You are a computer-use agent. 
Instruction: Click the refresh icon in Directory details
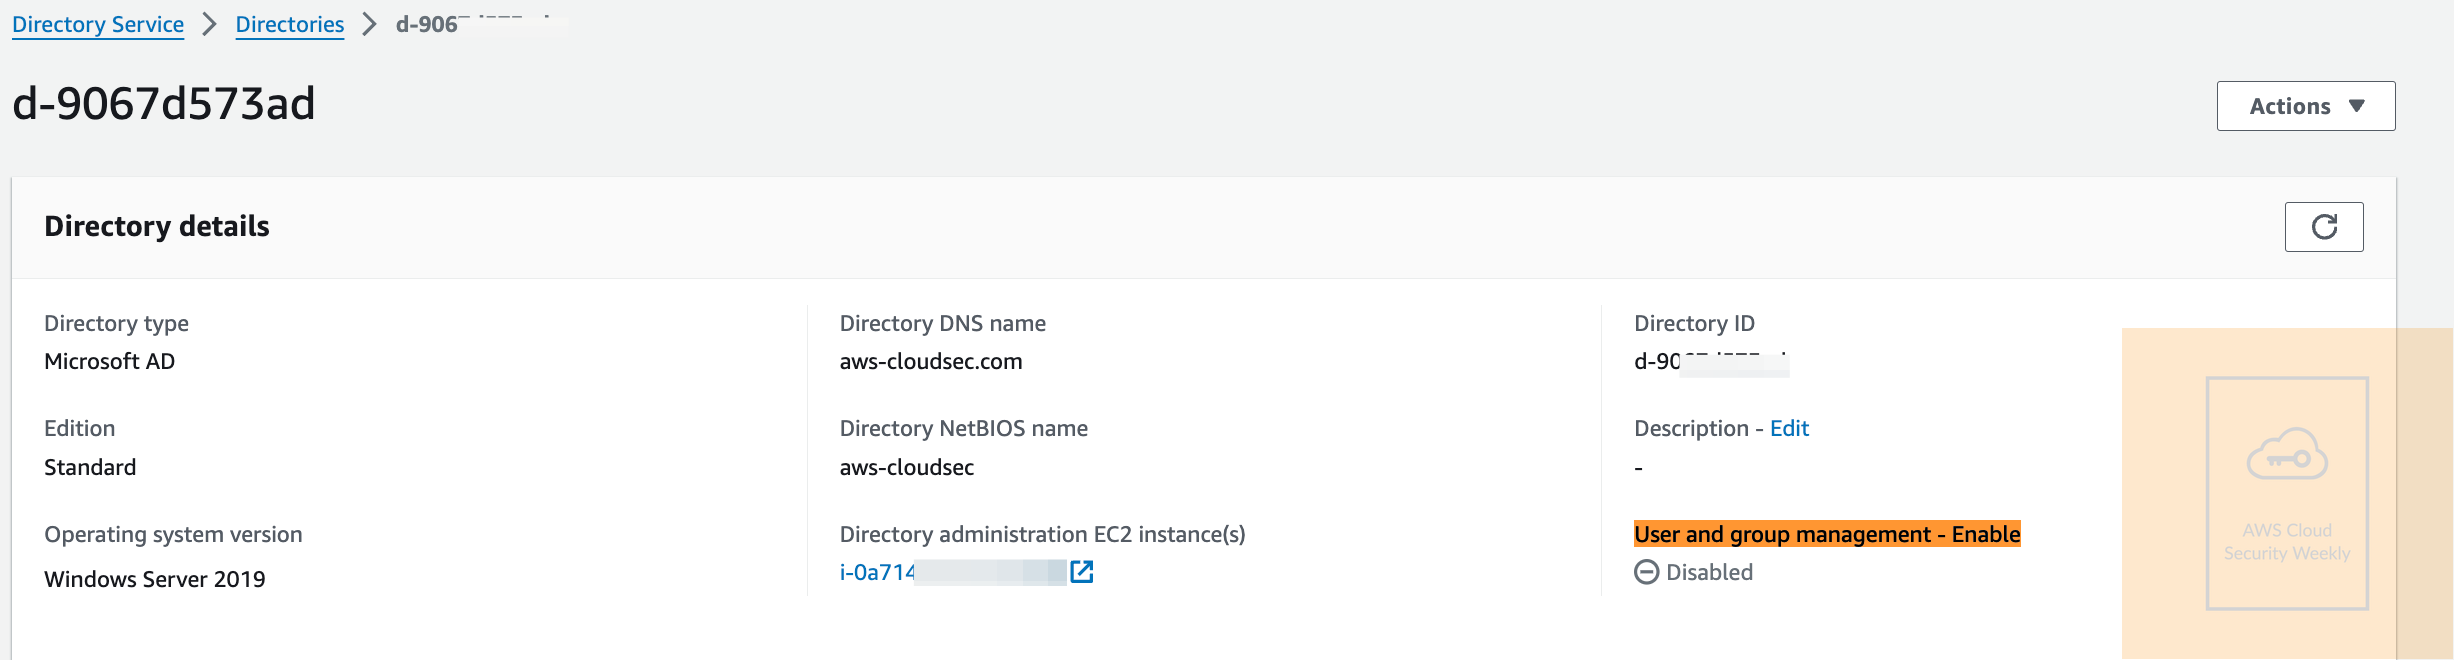pos(2324,227)
